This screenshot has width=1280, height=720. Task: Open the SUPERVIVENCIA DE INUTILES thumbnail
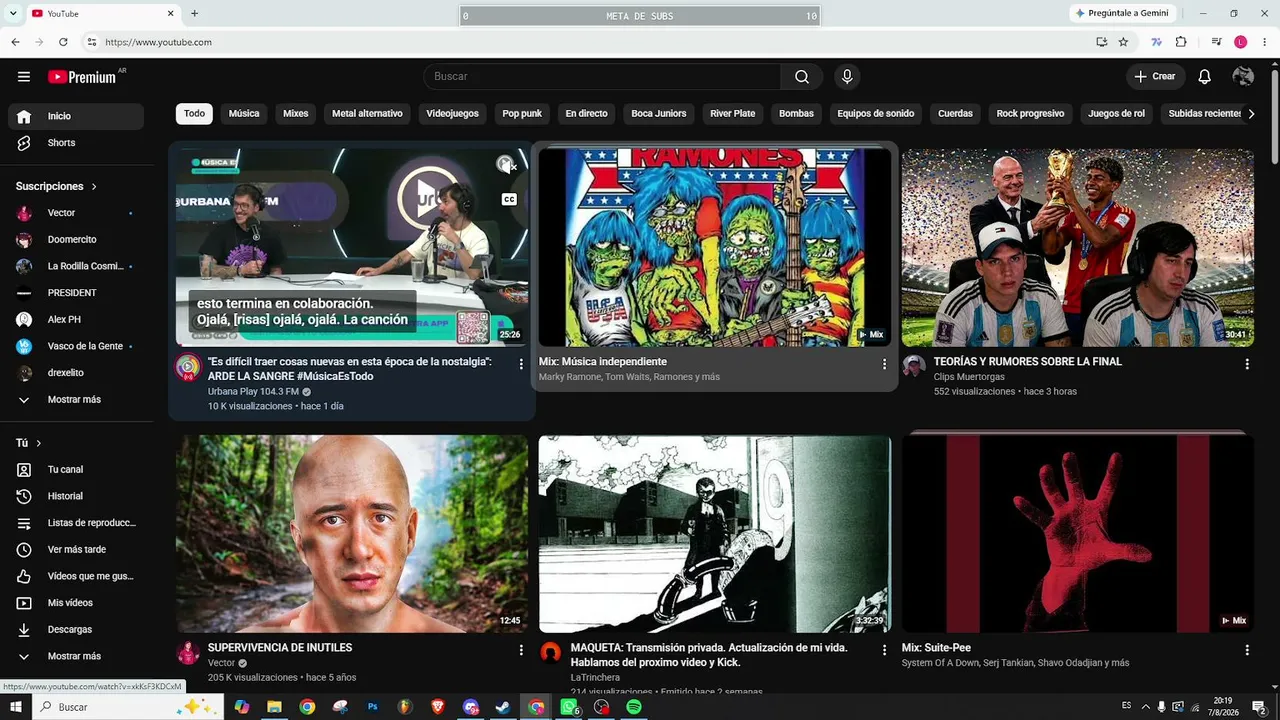[352, 534]
